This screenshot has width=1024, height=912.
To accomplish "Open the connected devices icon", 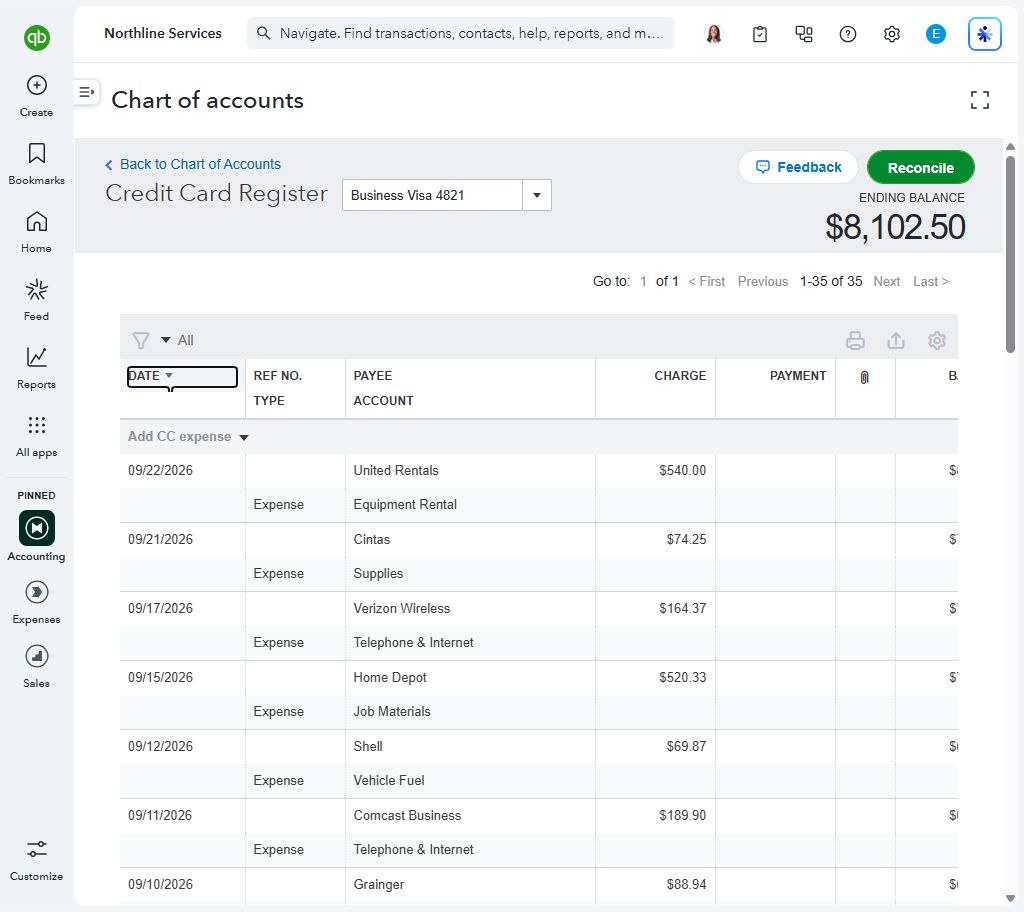I will click(804, 34).
